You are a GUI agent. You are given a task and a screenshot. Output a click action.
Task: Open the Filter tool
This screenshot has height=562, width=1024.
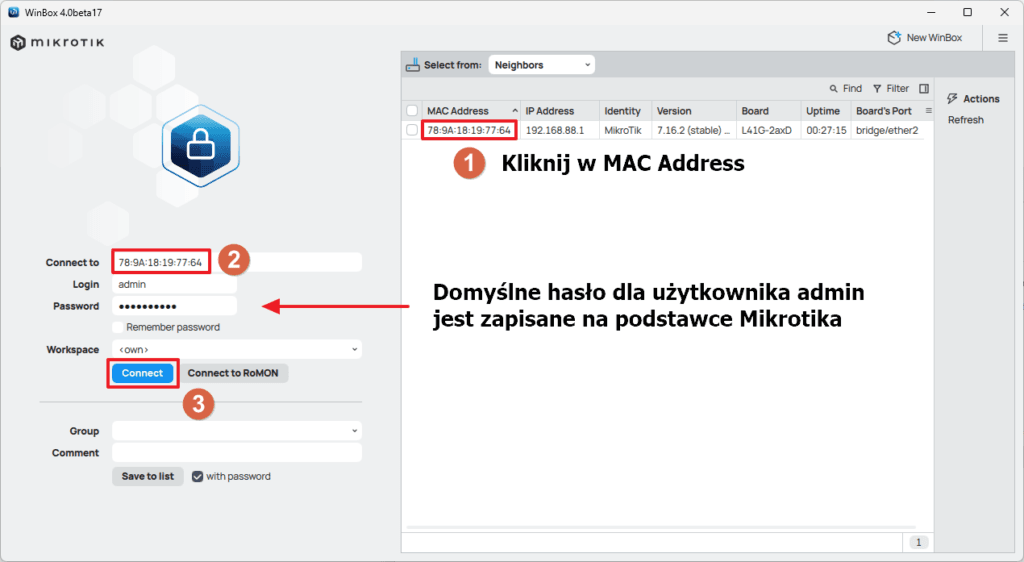(x=890, y=88)
